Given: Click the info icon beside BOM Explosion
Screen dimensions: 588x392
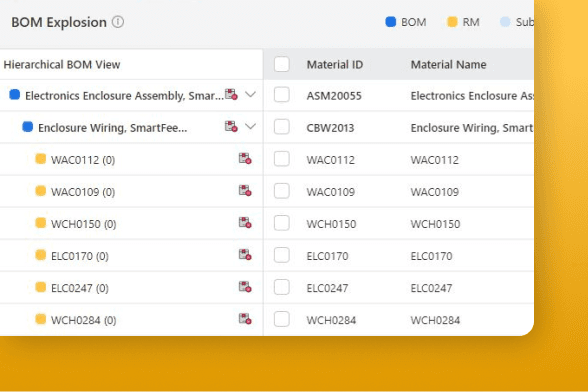Looking at the screenshot, I should 118,22.
